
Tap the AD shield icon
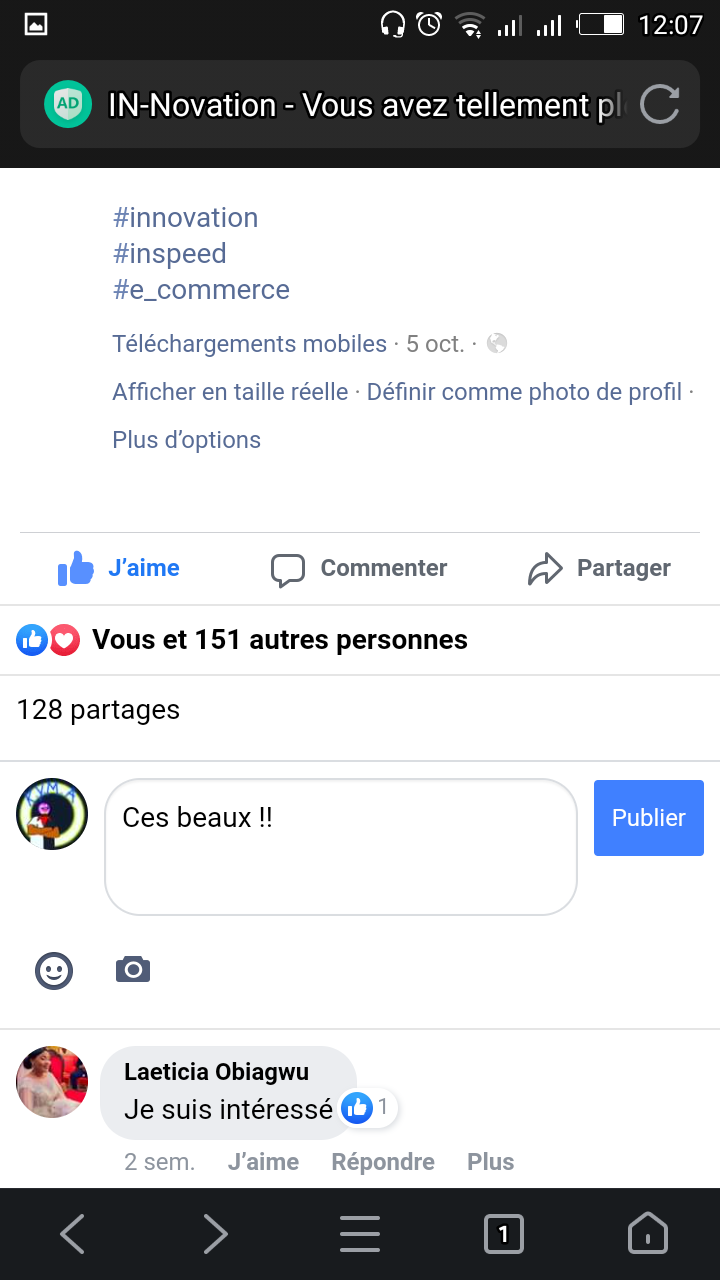pyautogui.click(x=68, y=105)
